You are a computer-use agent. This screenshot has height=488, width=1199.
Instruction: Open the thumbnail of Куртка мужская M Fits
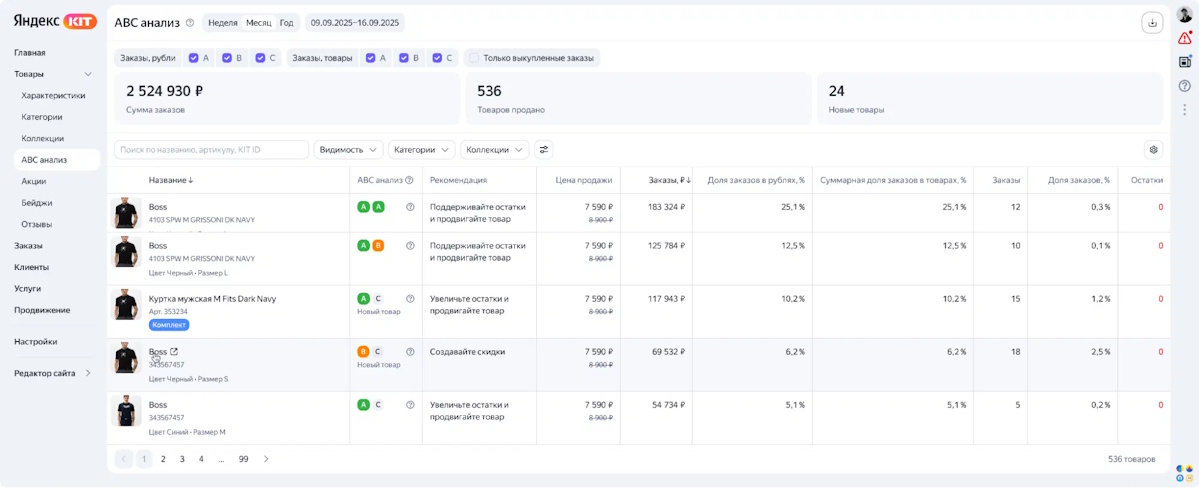[126, 304]
